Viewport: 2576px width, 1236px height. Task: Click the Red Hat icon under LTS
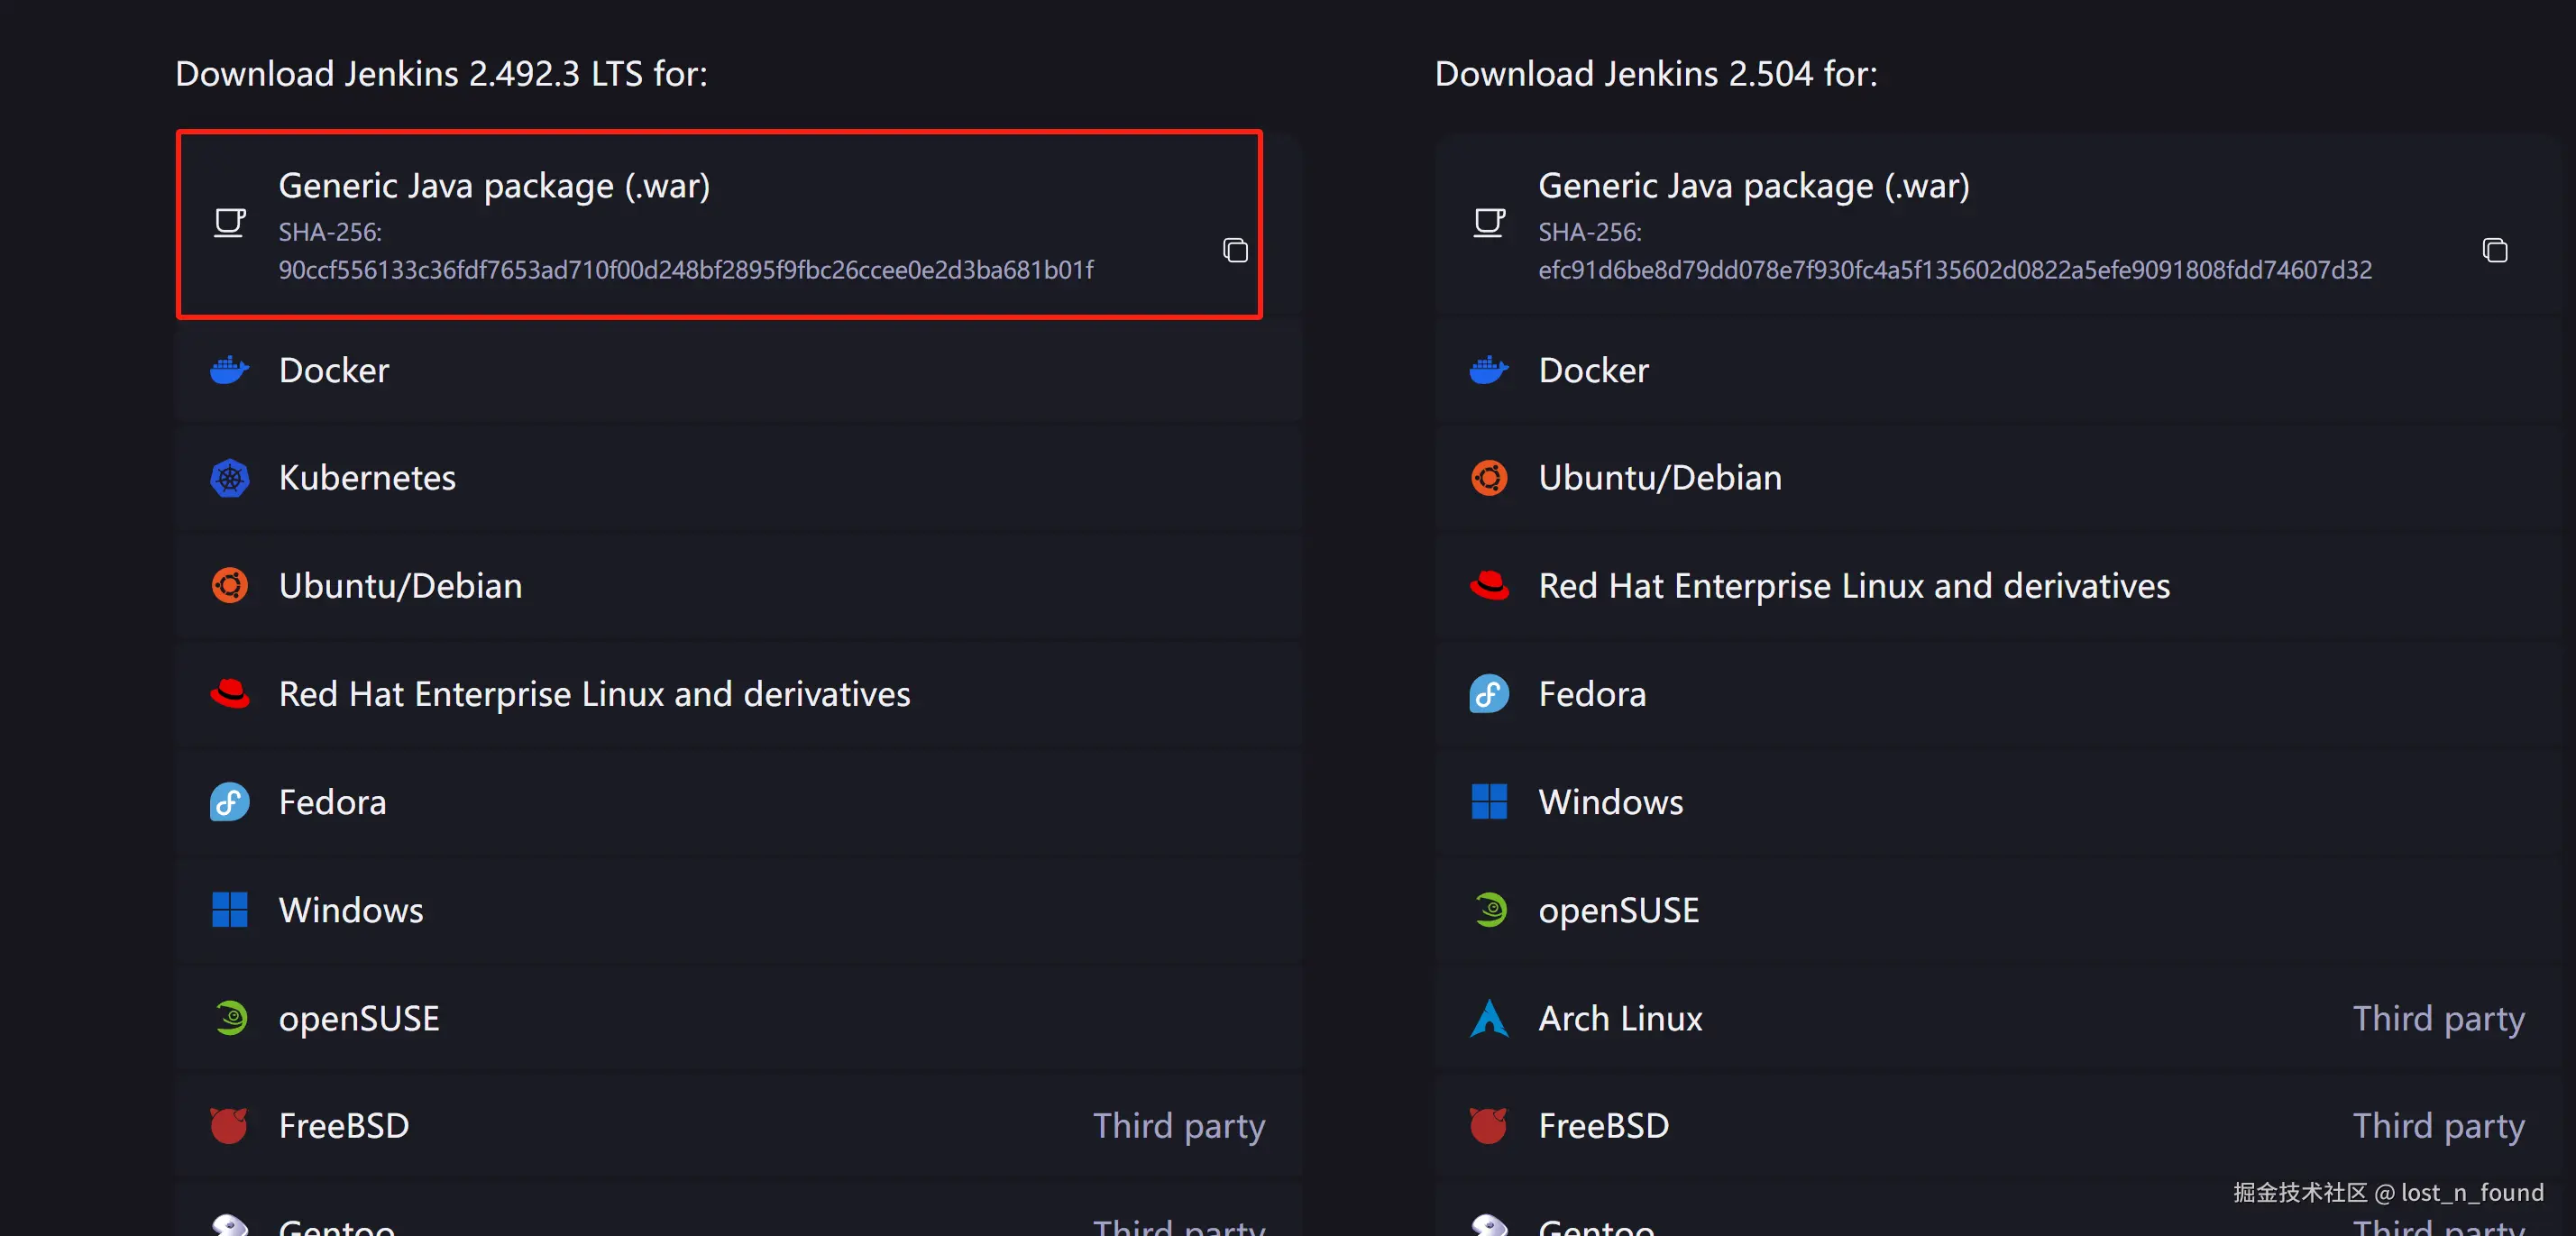tap(229, 693)
